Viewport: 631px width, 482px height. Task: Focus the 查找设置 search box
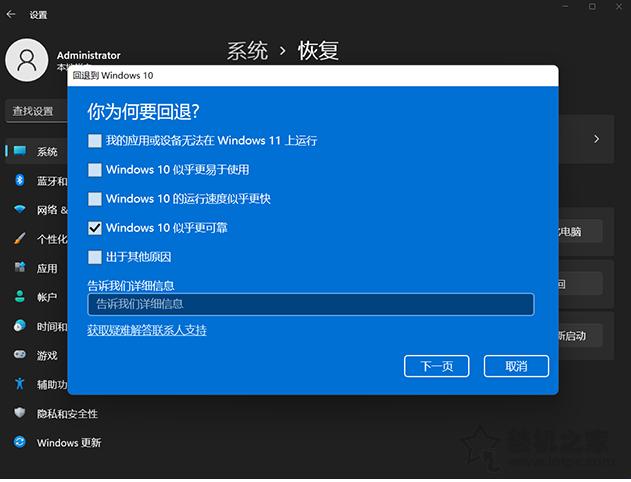pyautogui.click(x=36, y=111)
